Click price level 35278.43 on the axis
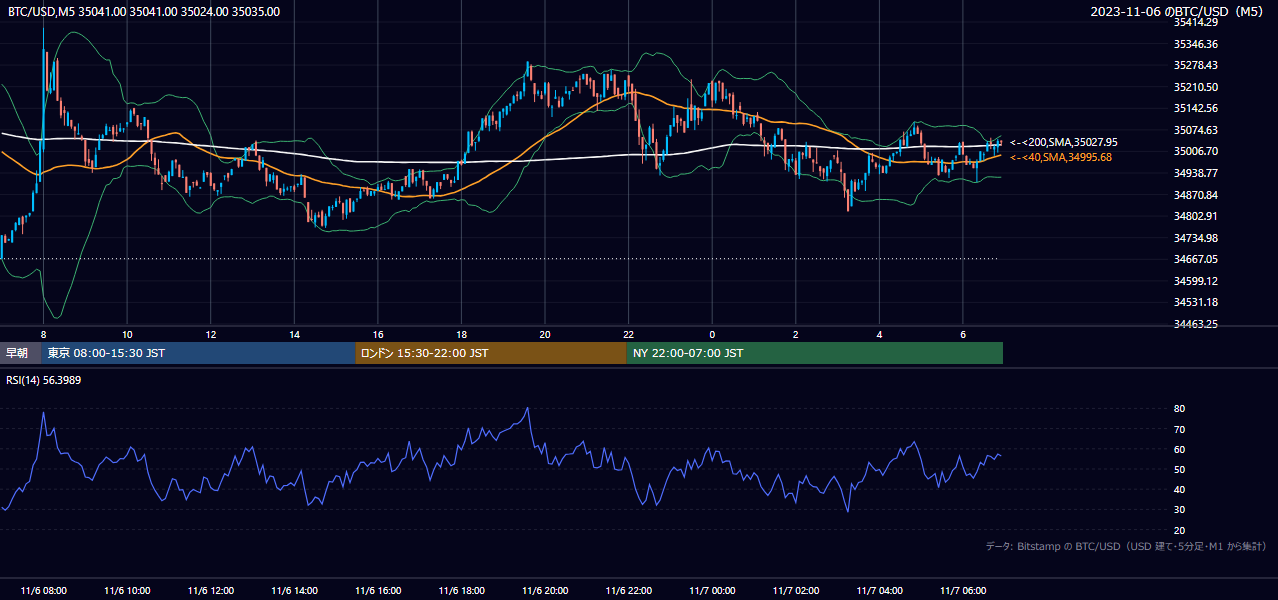This screenshot has width=1278, height=600. 1196,65
